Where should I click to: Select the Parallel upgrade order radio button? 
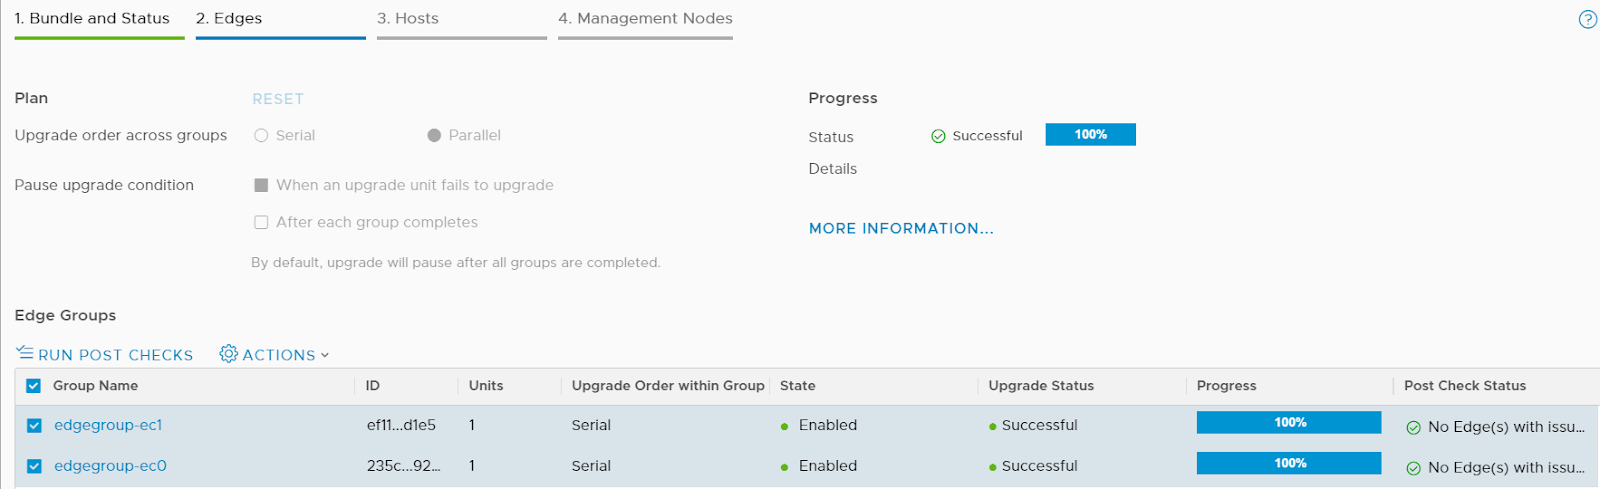click(x=434, y=136)
